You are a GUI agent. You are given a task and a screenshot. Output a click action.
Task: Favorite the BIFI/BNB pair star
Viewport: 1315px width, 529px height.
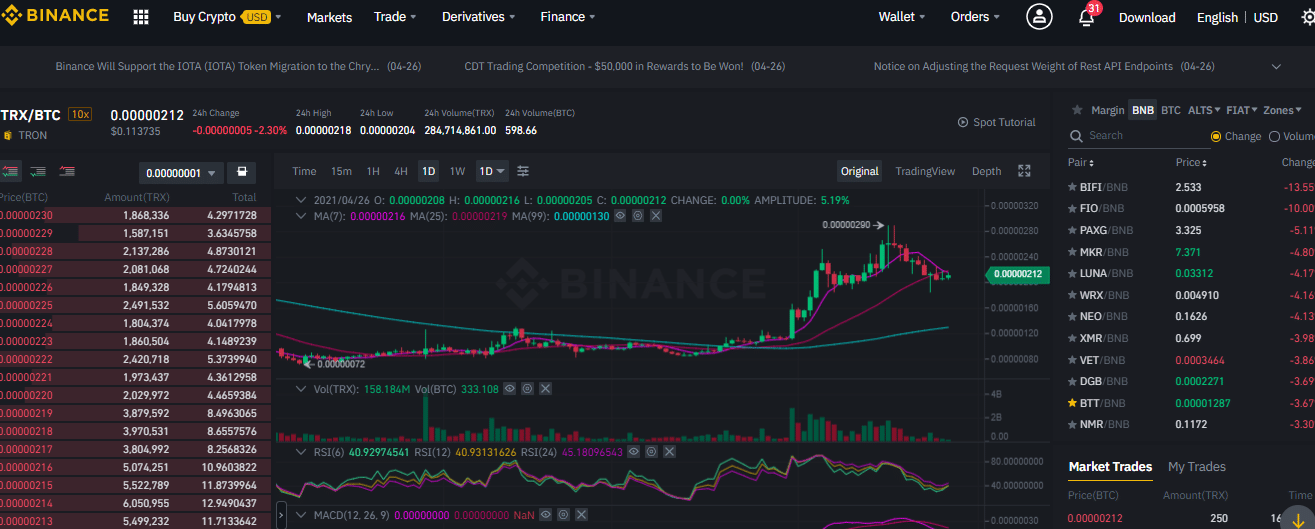1073,186
